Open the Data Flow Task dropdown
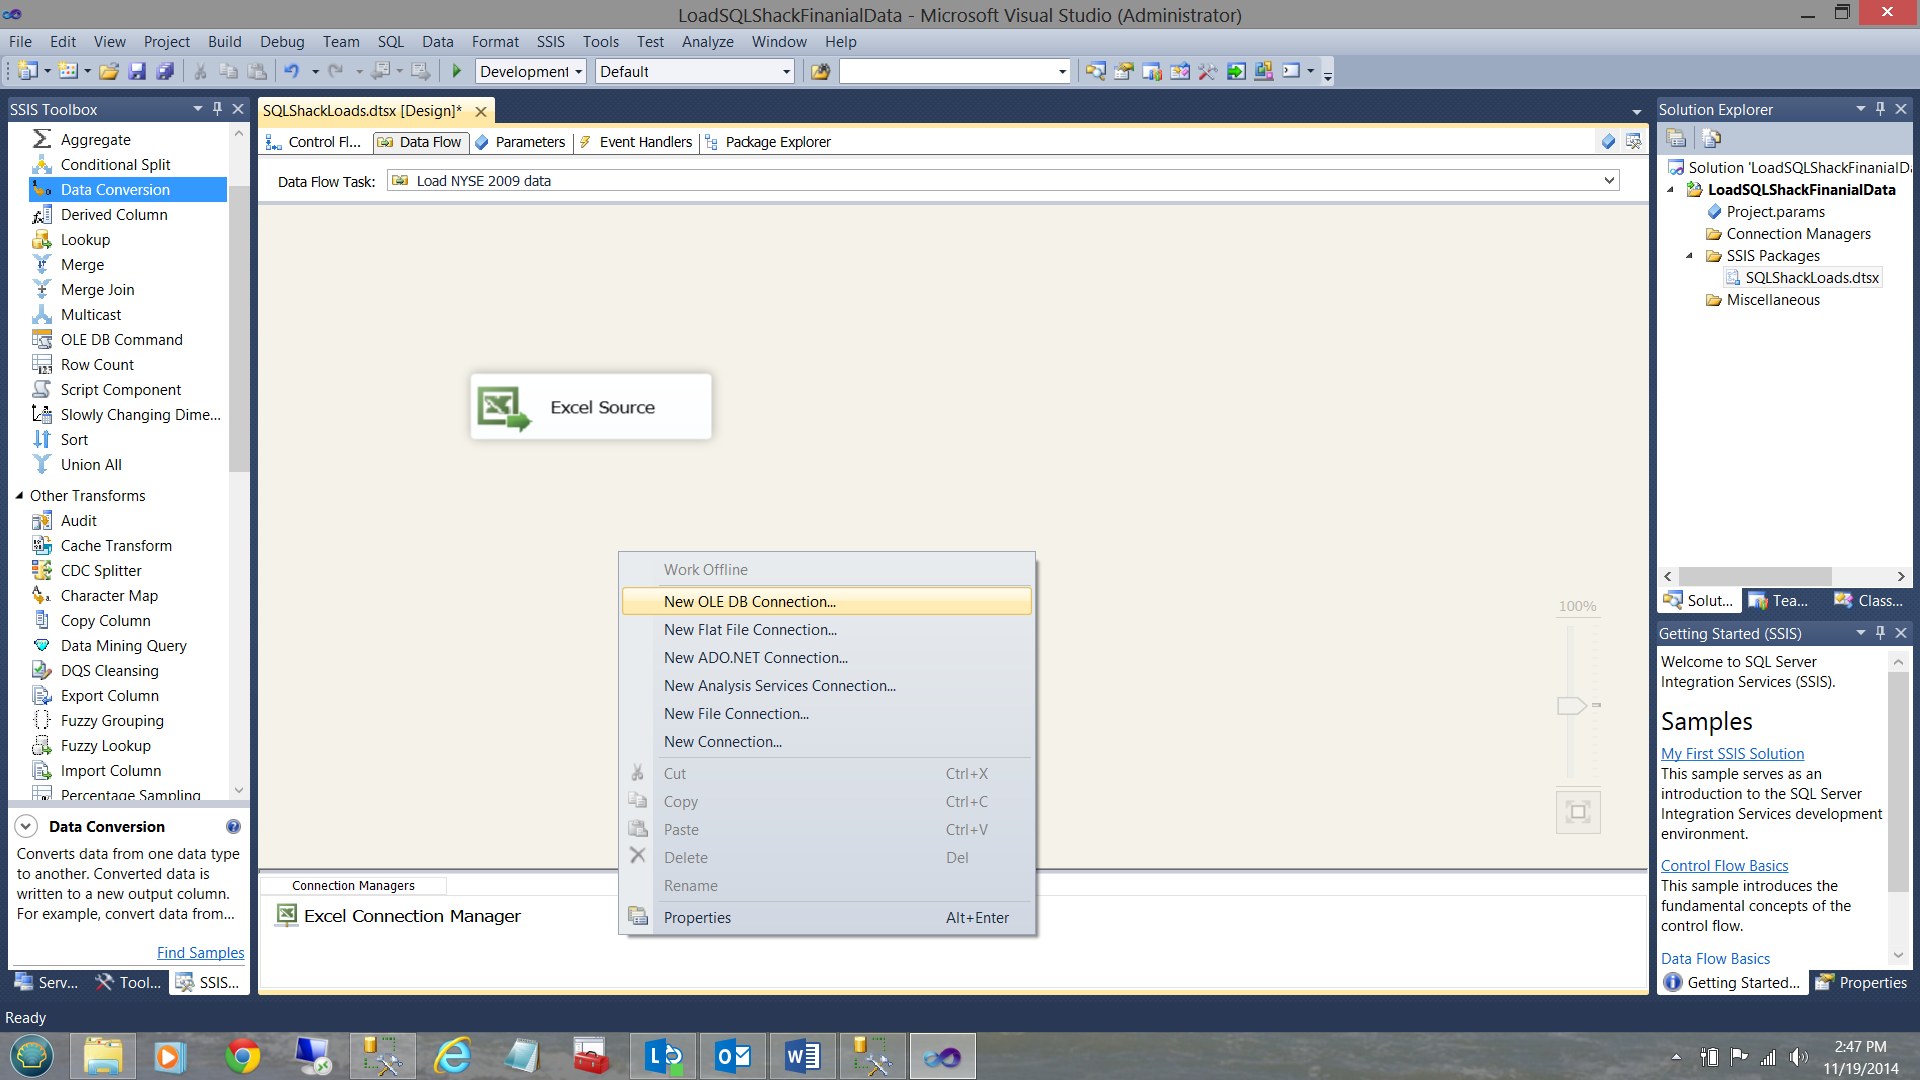Image resolution: width=1920 pixels, height=1080 pixels. coord(1609,181)
